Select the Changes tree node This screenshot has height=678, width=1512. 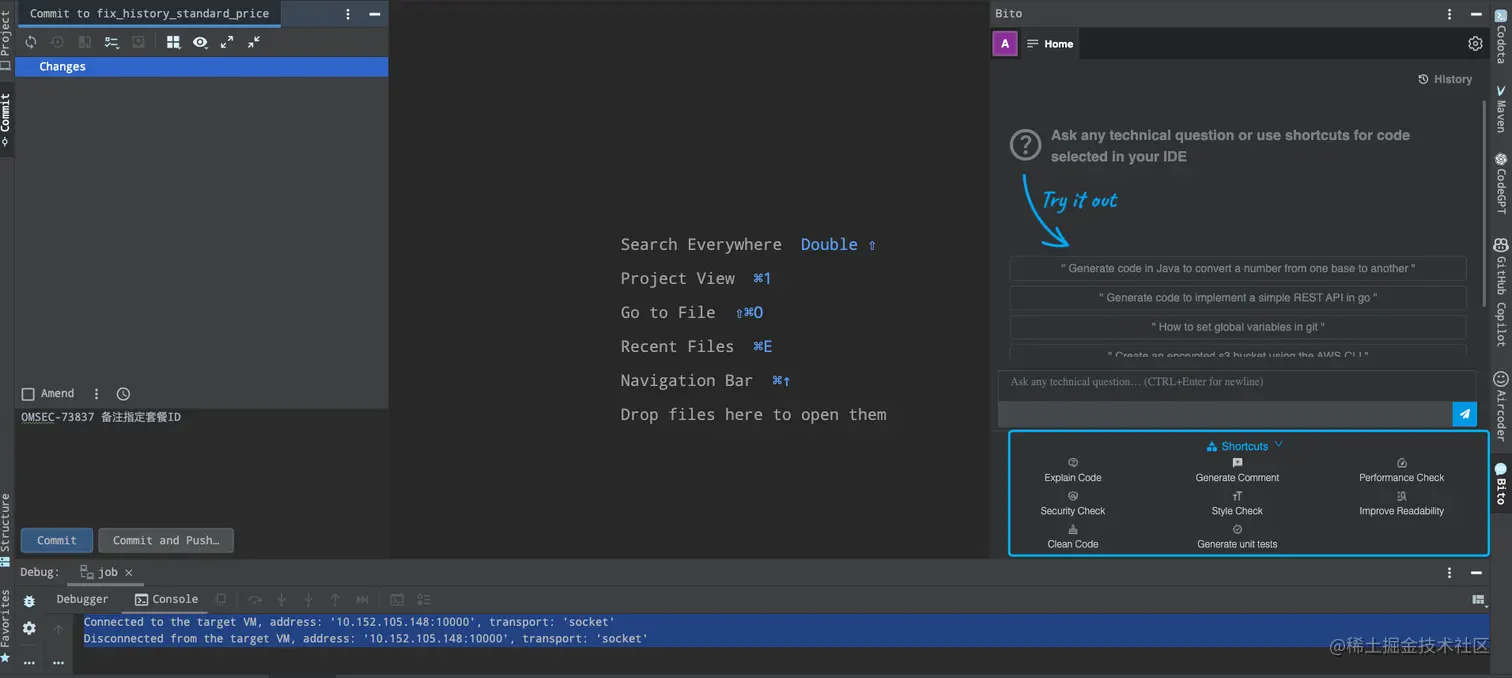pyautogui.click(x=202, y=67)
